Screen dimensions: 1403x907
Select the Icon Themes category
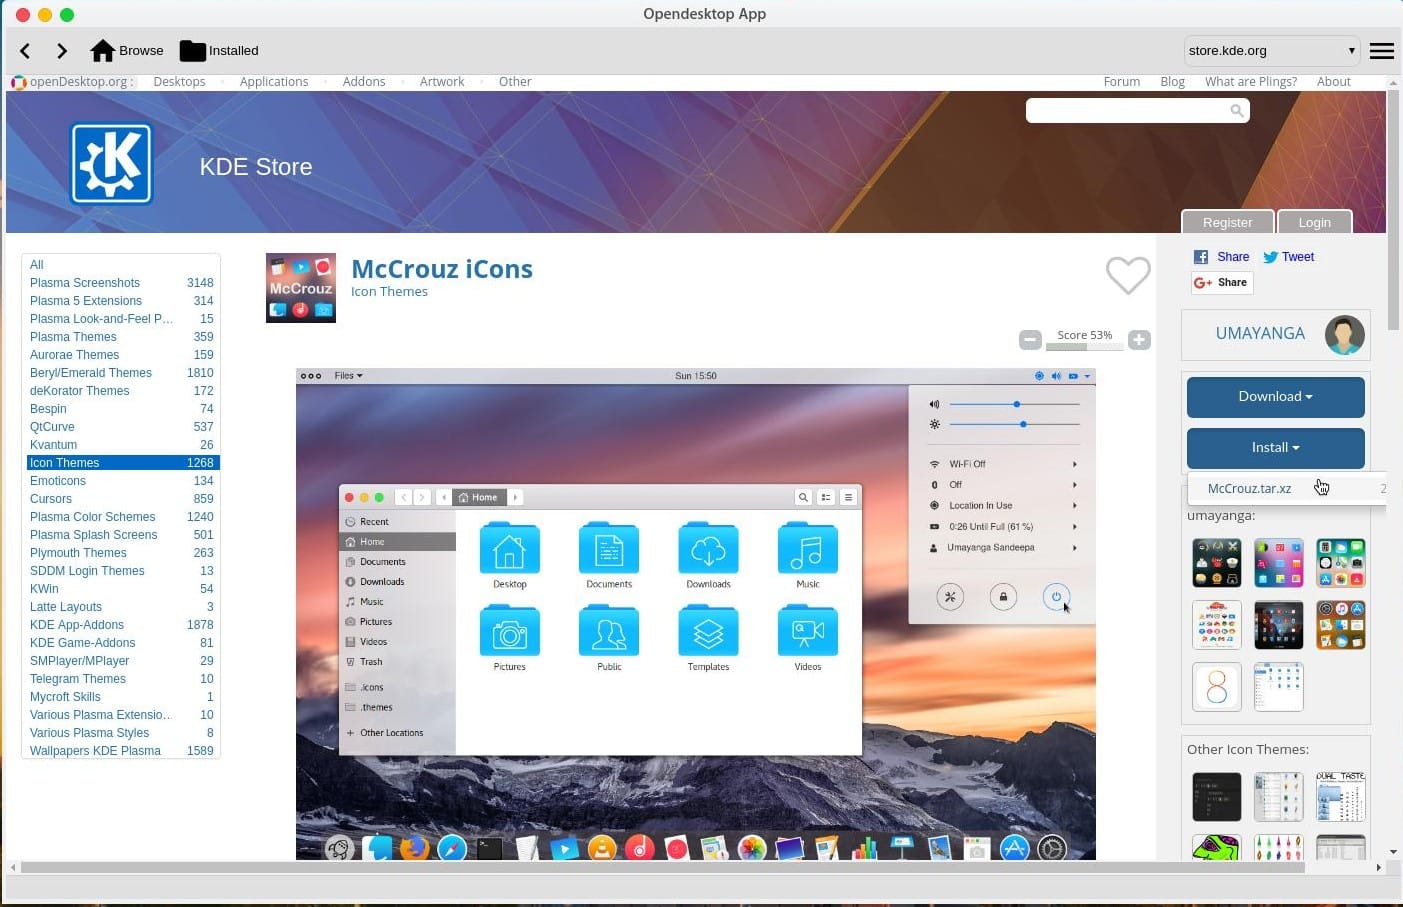coord(122,463)
